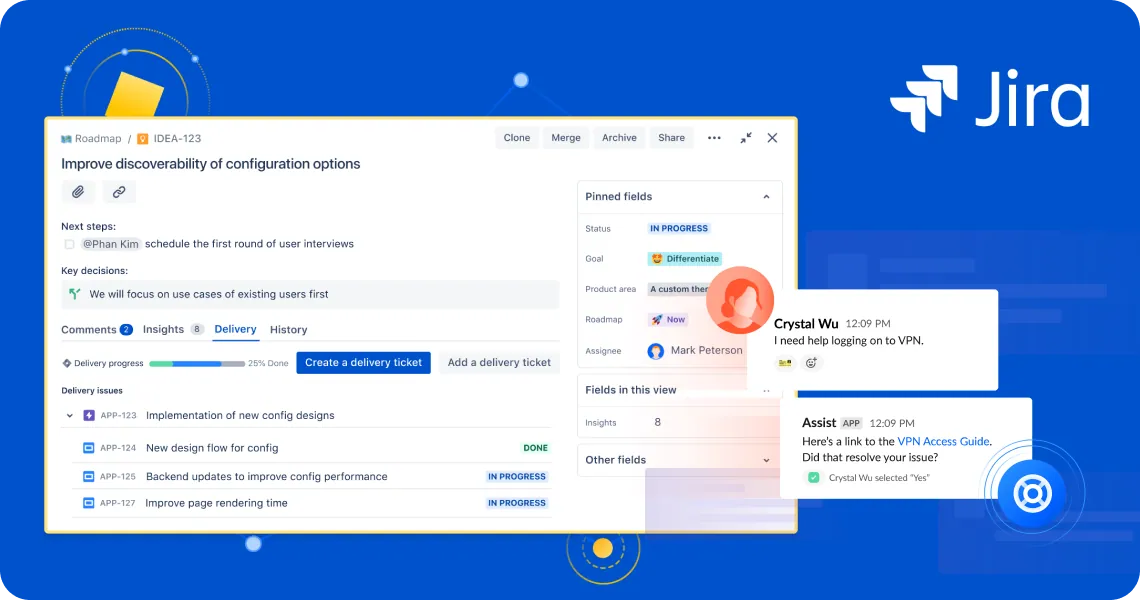
Task: Click the key decision branch icon
Action: tap(74, 294)
